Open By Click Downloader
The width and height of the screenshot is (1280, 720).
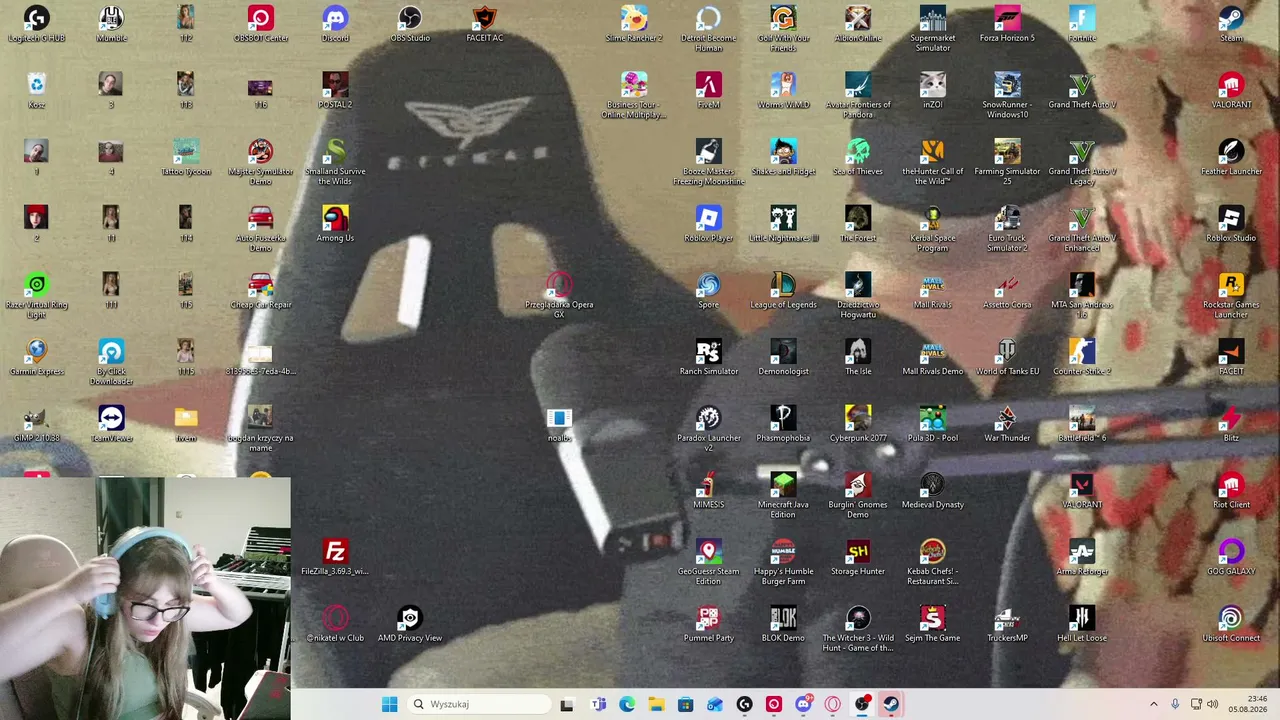point(111,362)
